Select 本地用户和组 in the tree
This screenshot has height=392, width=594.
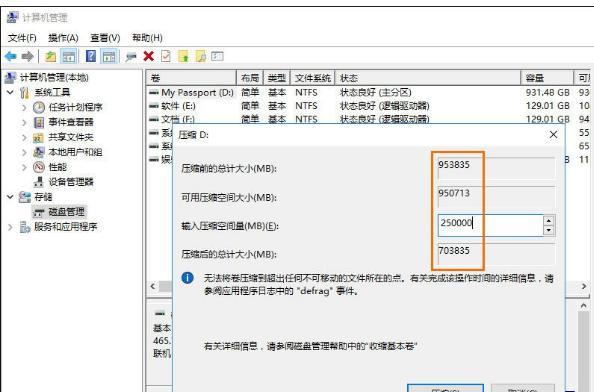pos(75,152)
